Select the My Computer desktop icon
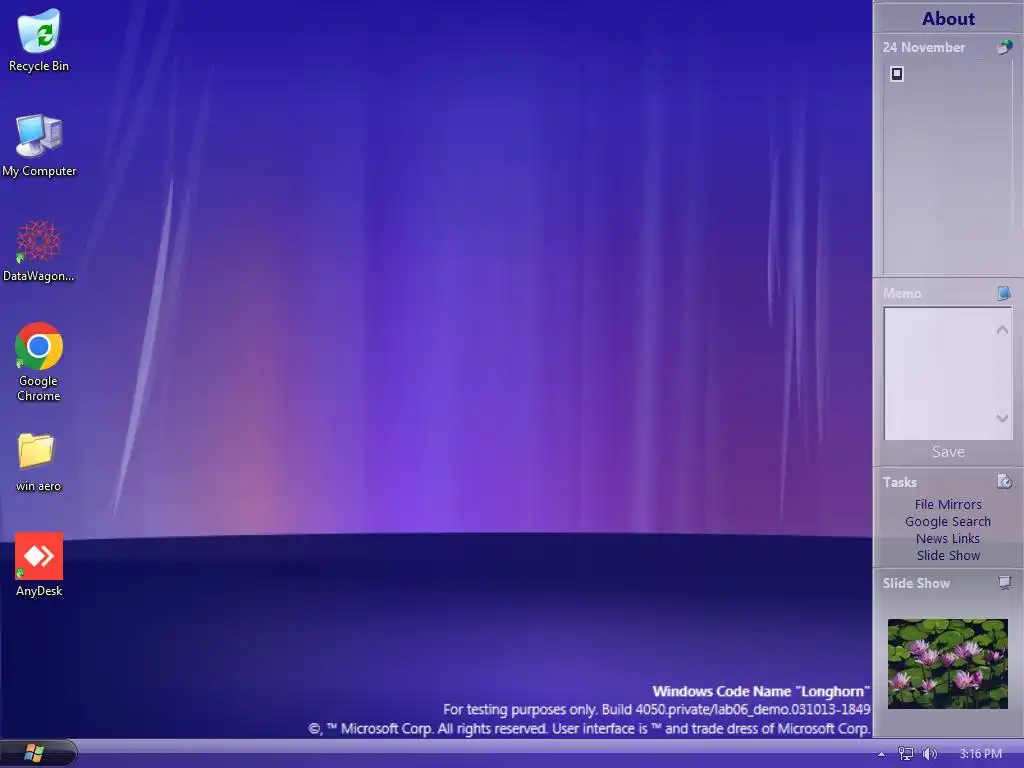The height and width of the screenshot is (768, 1024). pos(39,145)
